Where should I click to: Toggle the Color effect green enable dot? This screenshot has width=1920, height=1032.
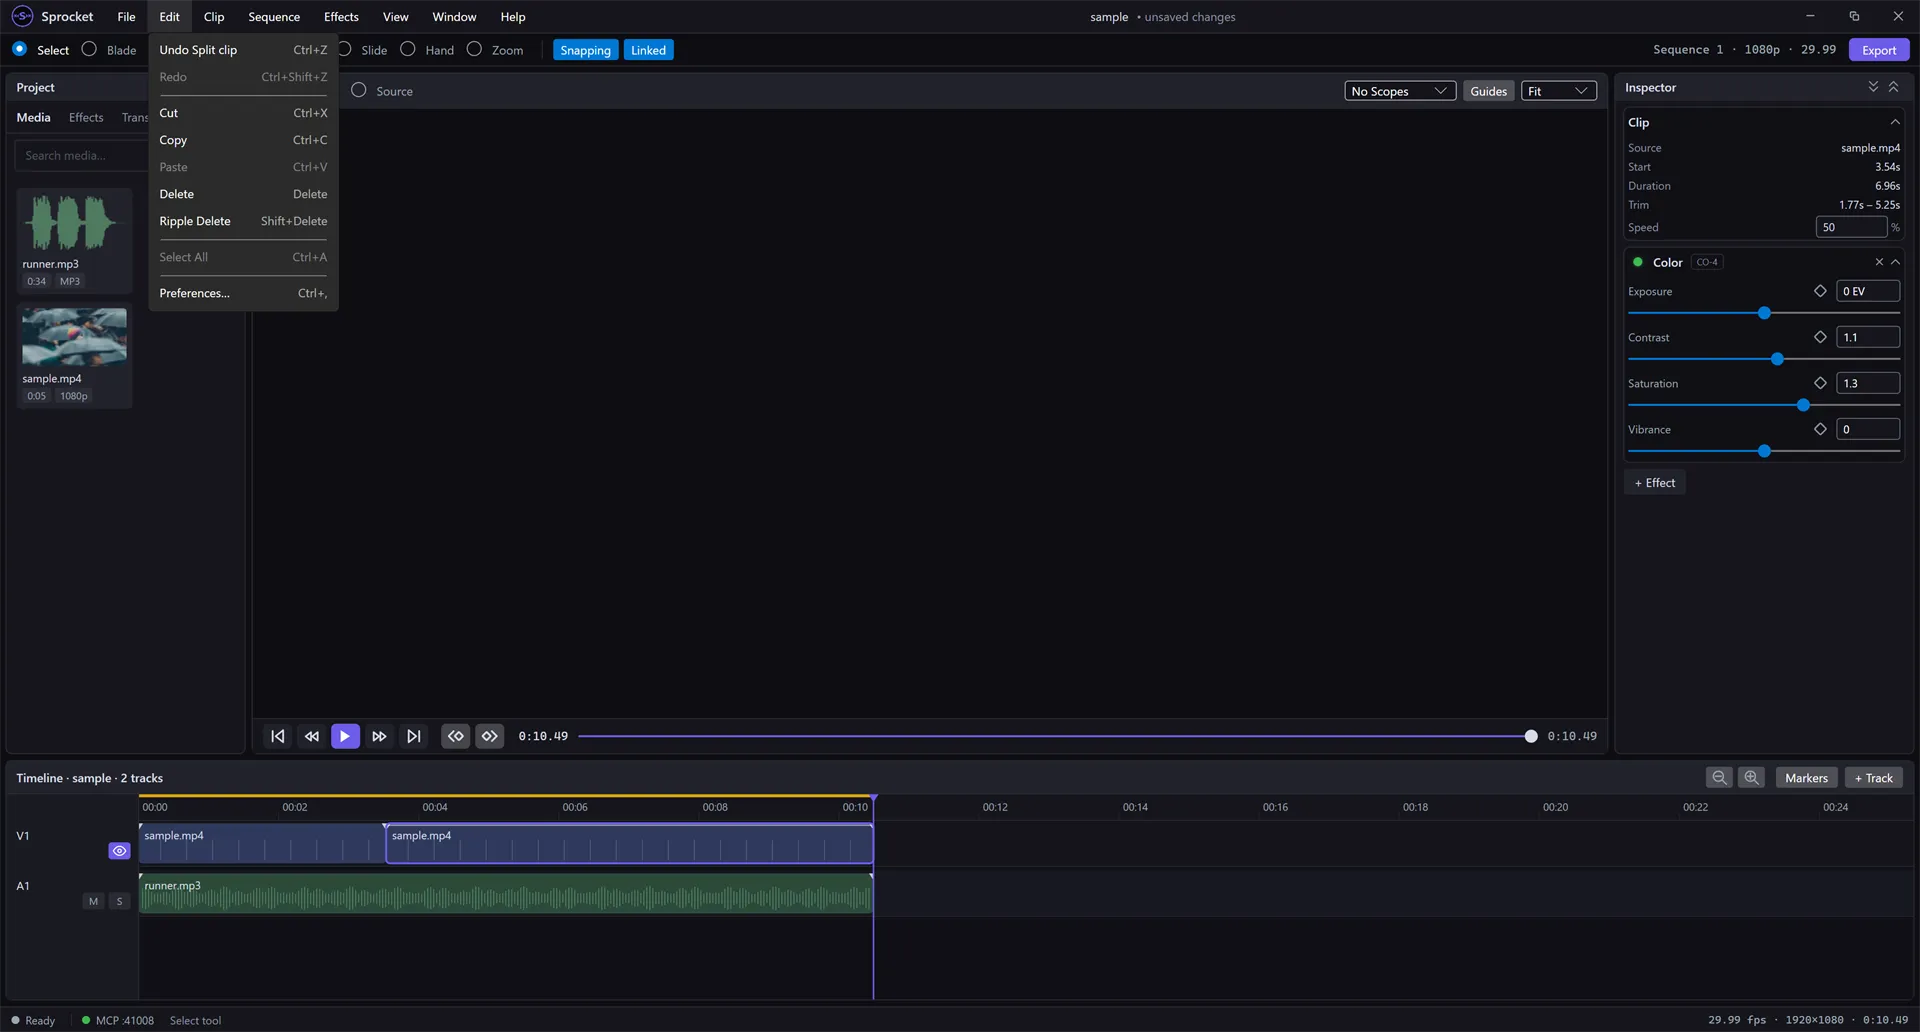coord(1638,262)
